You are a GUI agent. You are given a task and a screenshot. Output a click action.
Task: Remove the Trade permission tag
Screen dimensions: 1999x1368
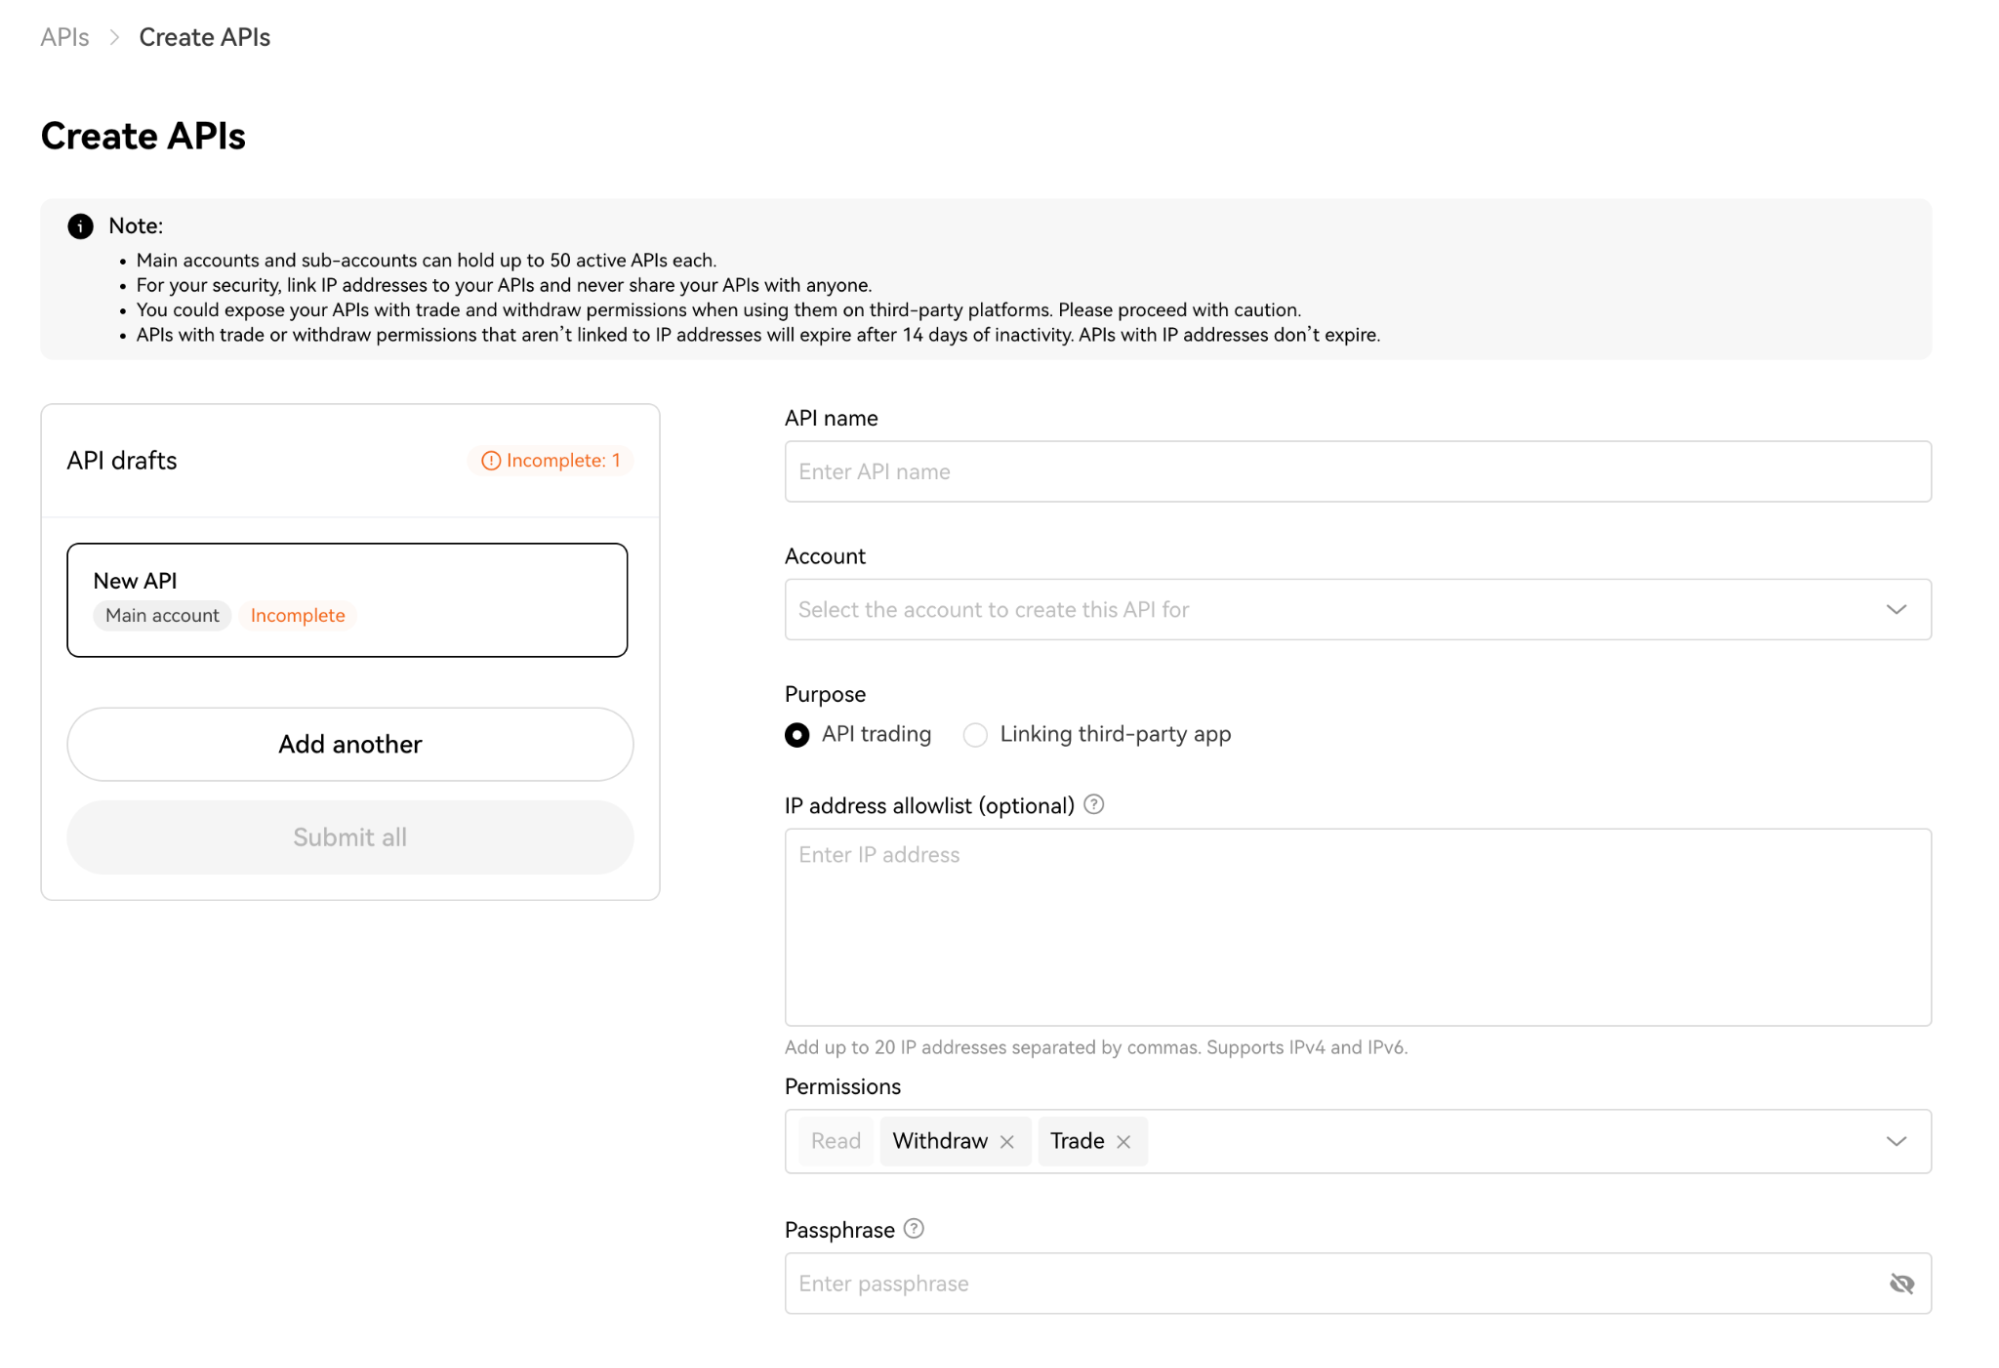pos(1123,1141)
